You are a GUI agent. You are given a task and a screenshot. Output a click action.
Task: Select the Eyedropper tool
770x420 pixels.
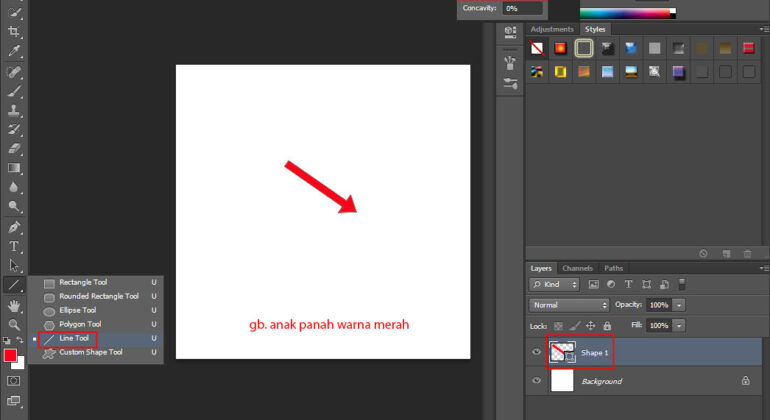[14, 51]
